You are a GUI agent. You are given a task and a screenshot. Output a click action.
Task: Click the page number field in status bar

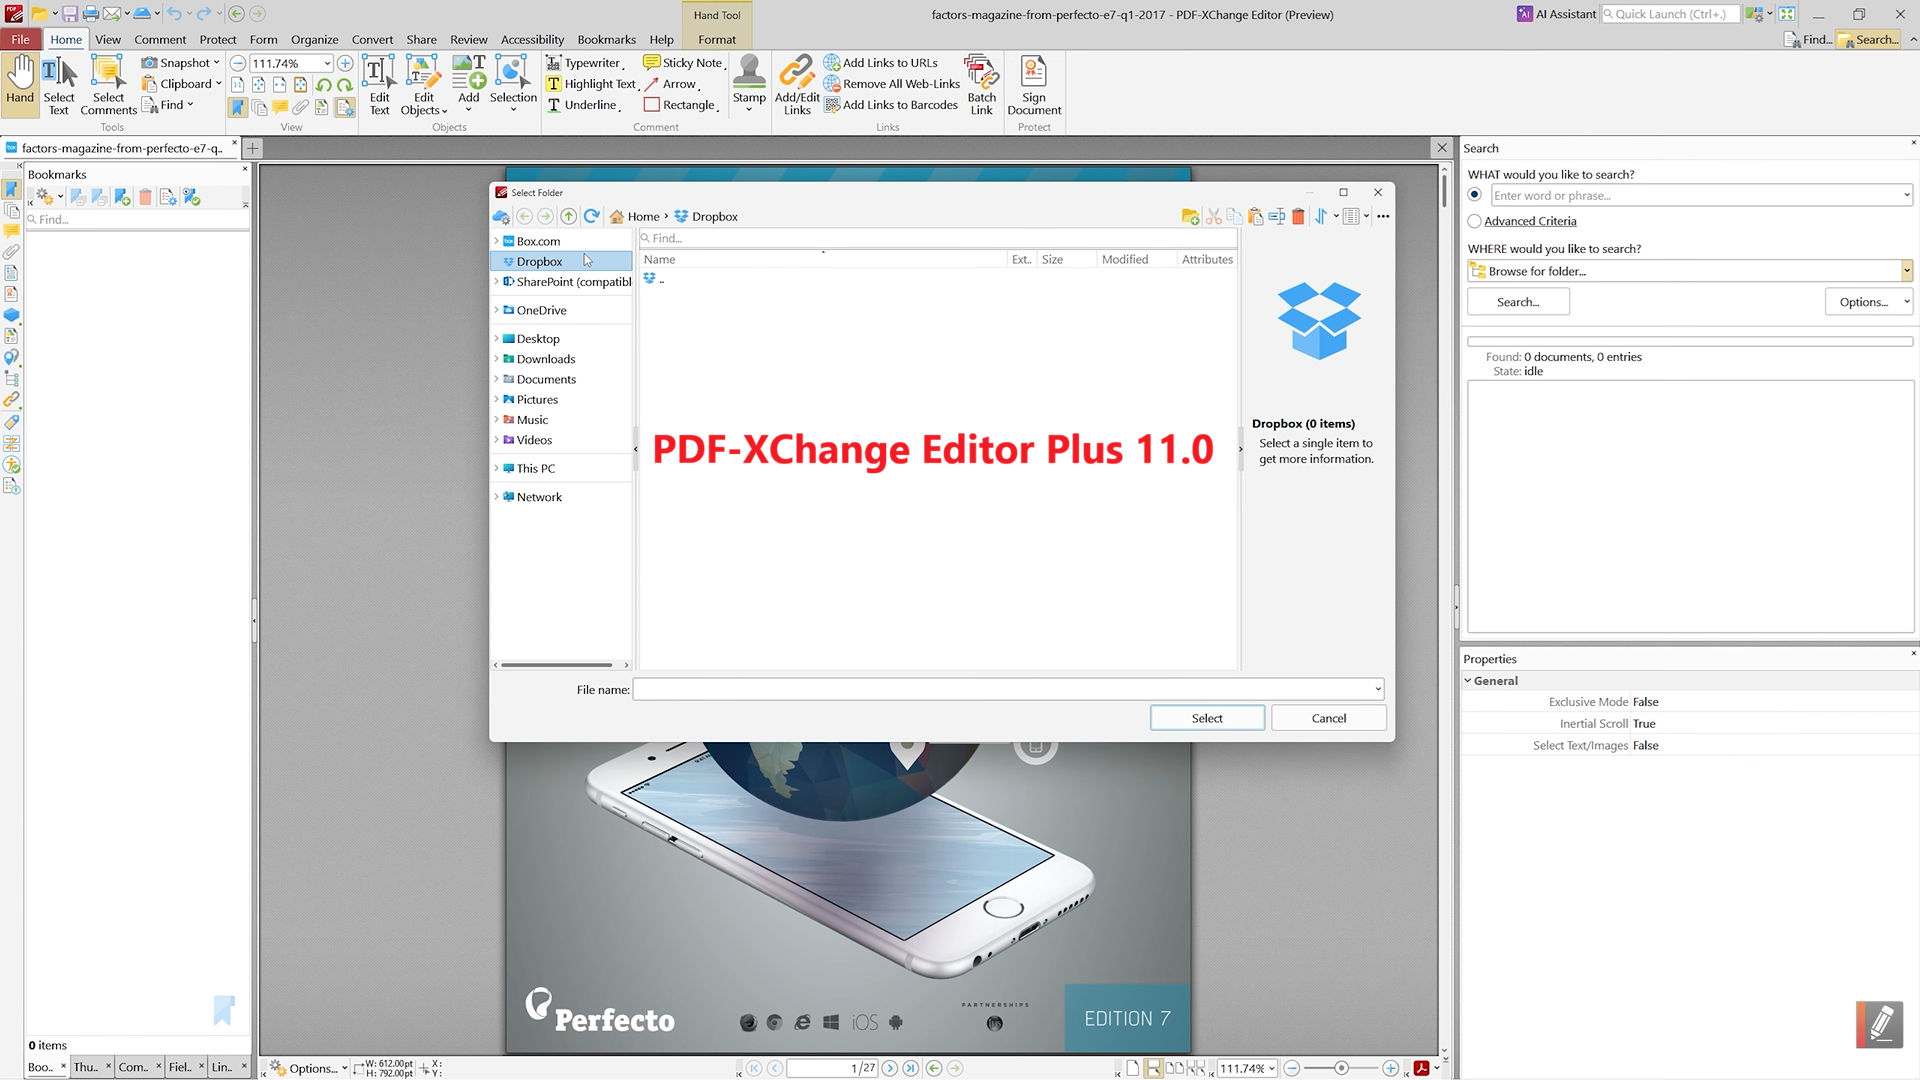tap(832, 1068)
